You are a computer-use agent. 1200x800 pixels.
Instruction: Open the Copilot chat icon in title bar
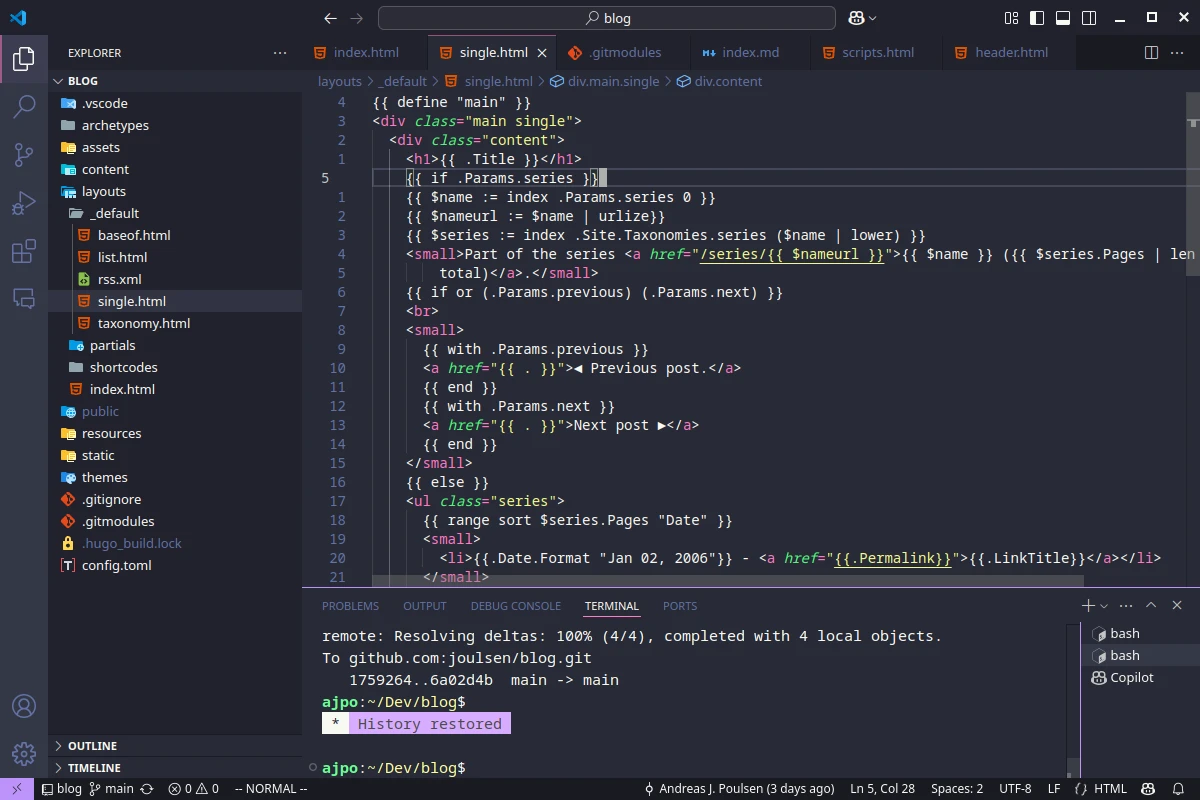click(x=857, y=18)
